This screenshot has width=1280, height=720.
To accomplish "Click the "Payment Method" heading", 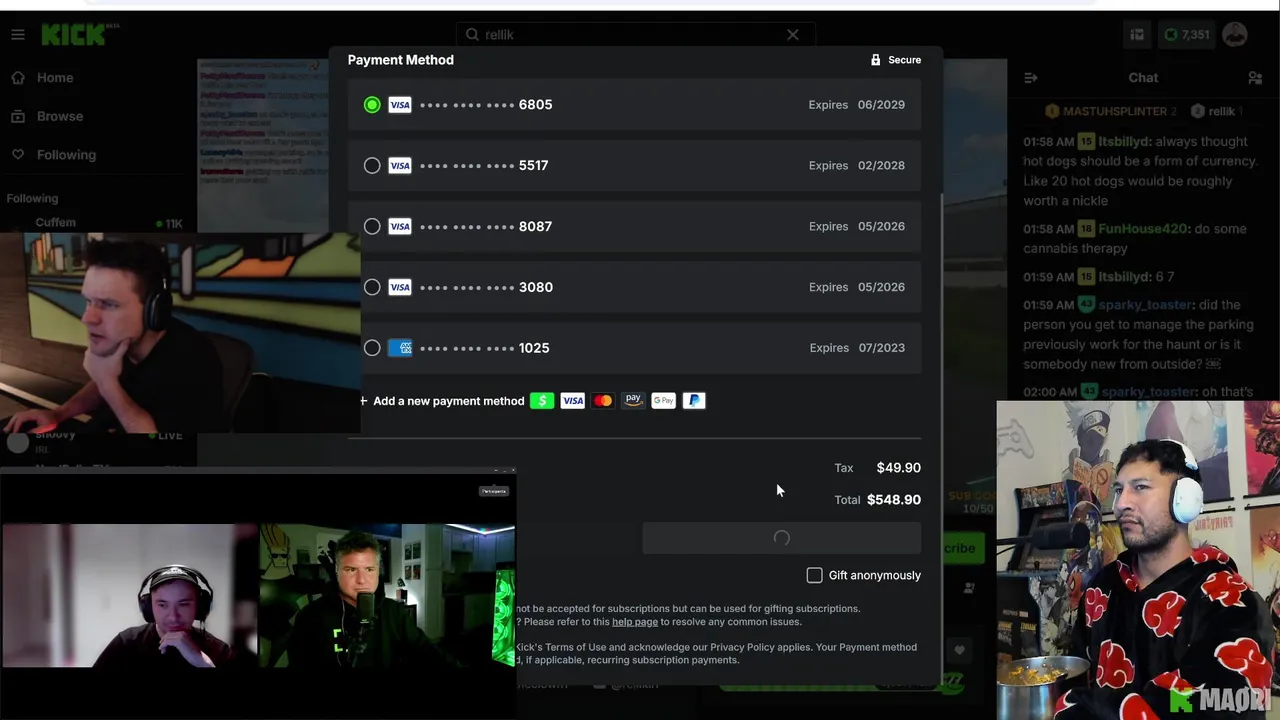I will (x=401, y=60).
